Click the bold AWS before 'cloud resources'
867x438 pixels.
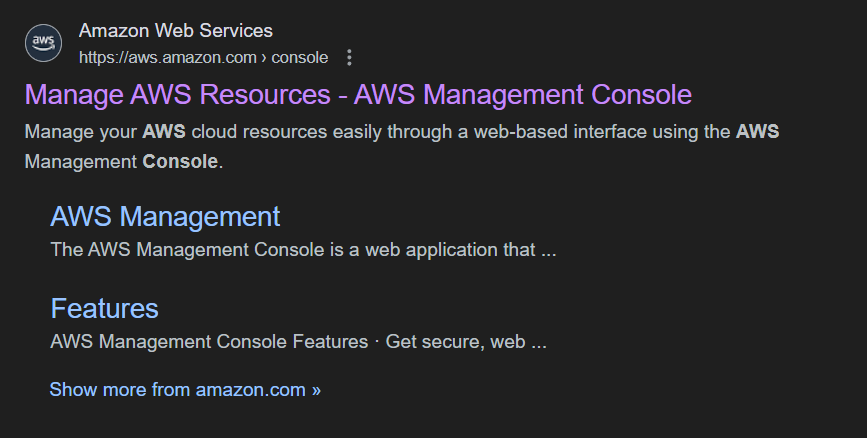164,132
